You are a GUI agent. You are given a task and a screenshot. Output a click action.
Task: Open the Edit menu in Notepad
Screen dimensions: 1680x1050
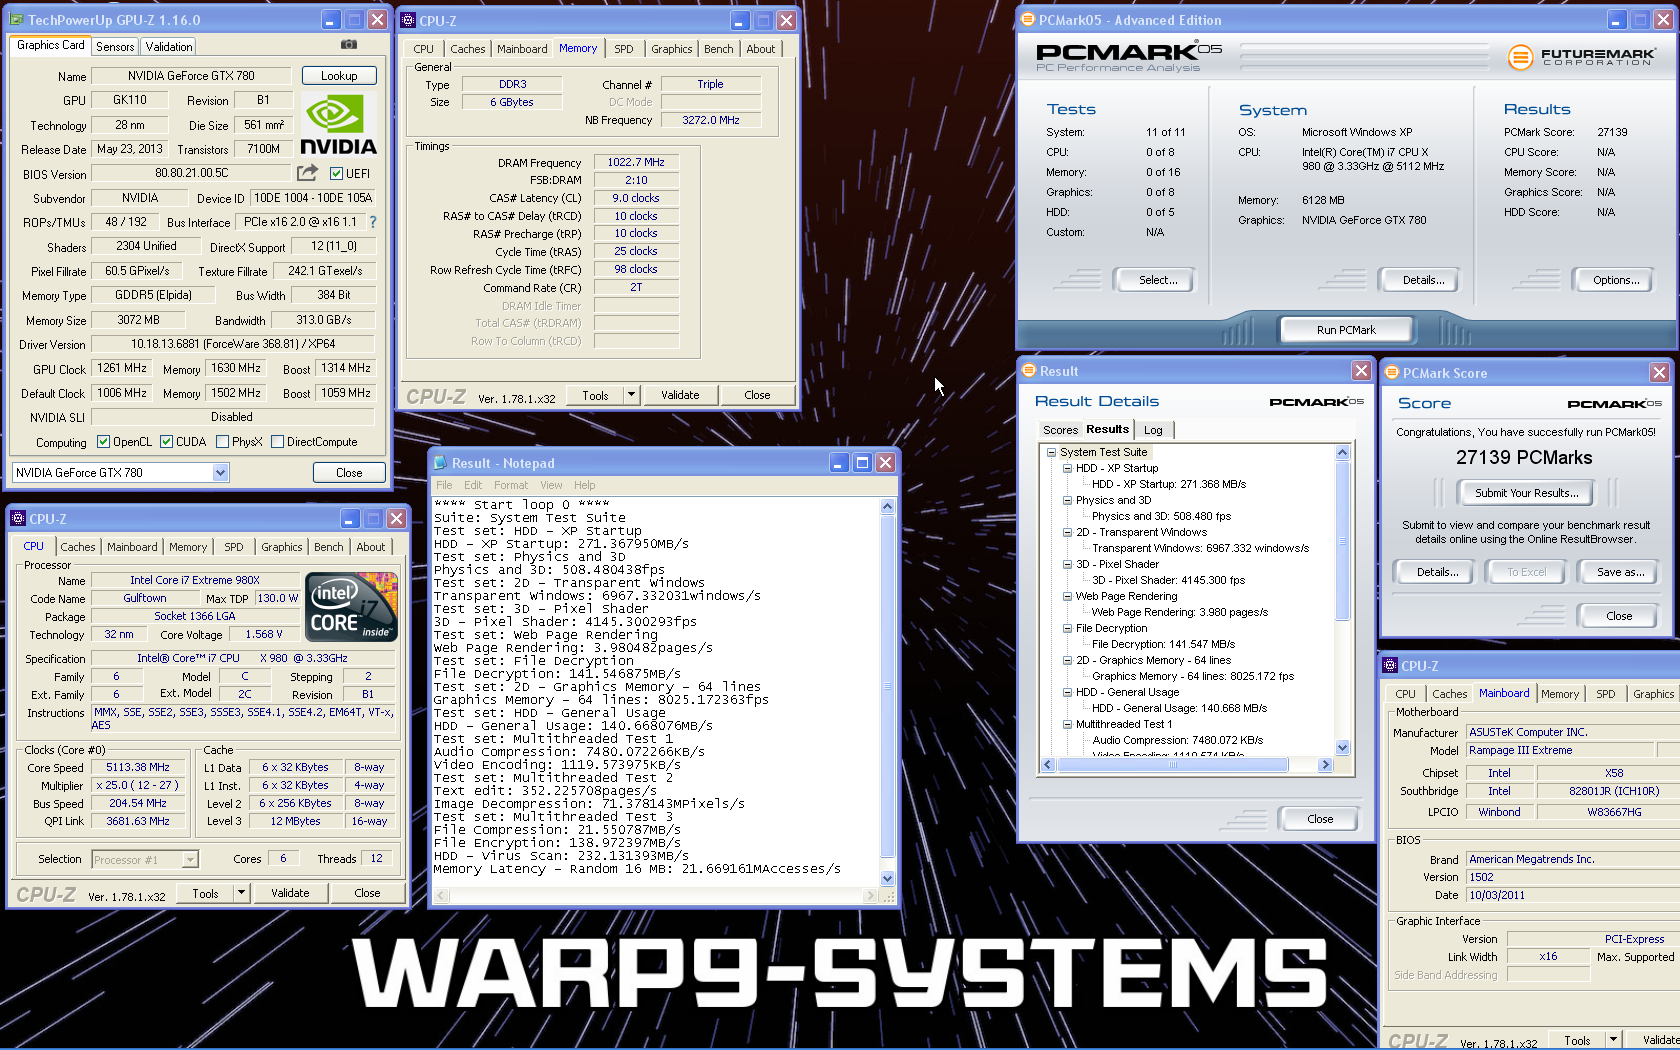(473, 485)
